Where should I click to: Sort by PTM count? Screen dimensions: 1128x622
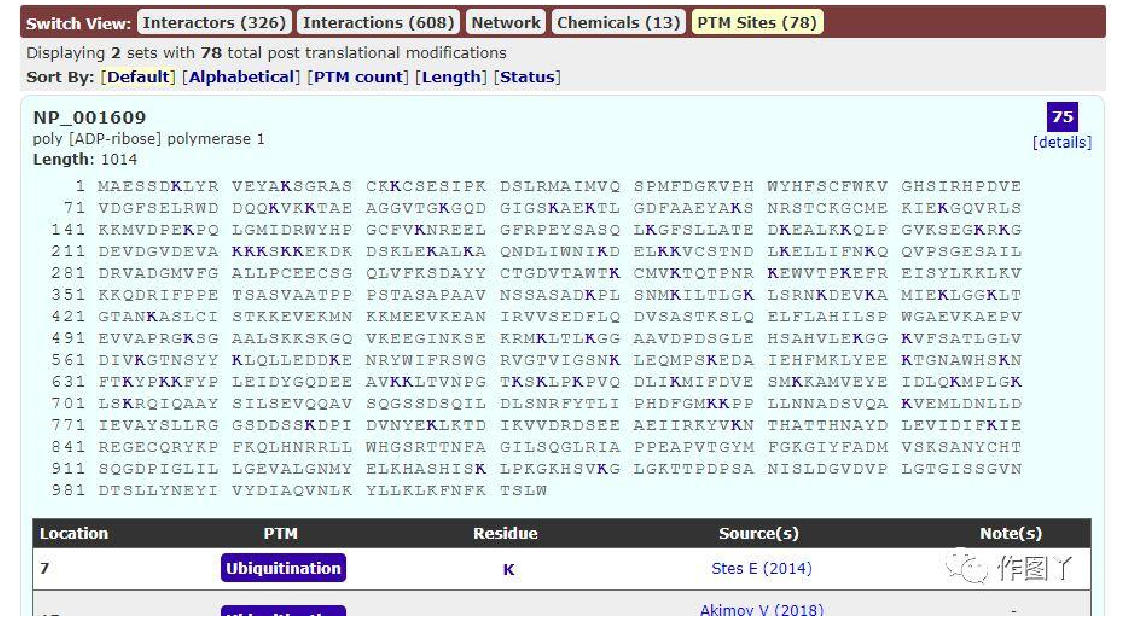pyautogui.click(x=358, y=77)
